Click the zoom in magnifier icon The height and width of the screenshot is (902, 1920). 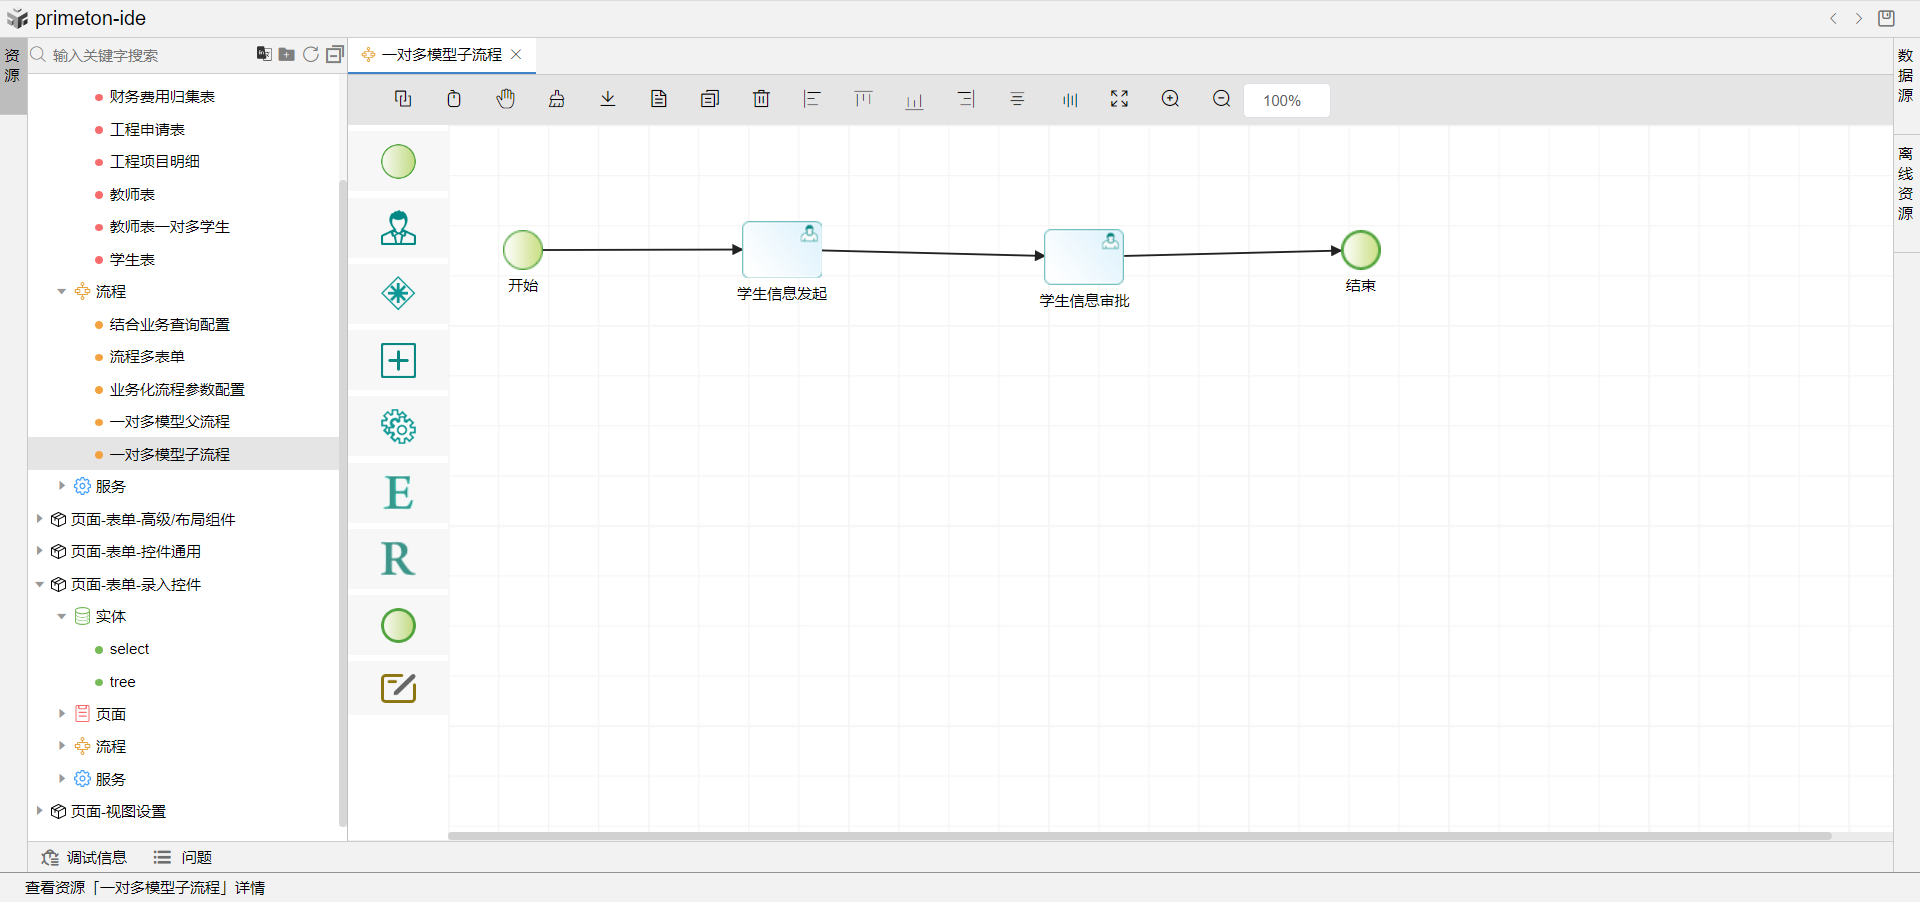[x=1170, y=99]
